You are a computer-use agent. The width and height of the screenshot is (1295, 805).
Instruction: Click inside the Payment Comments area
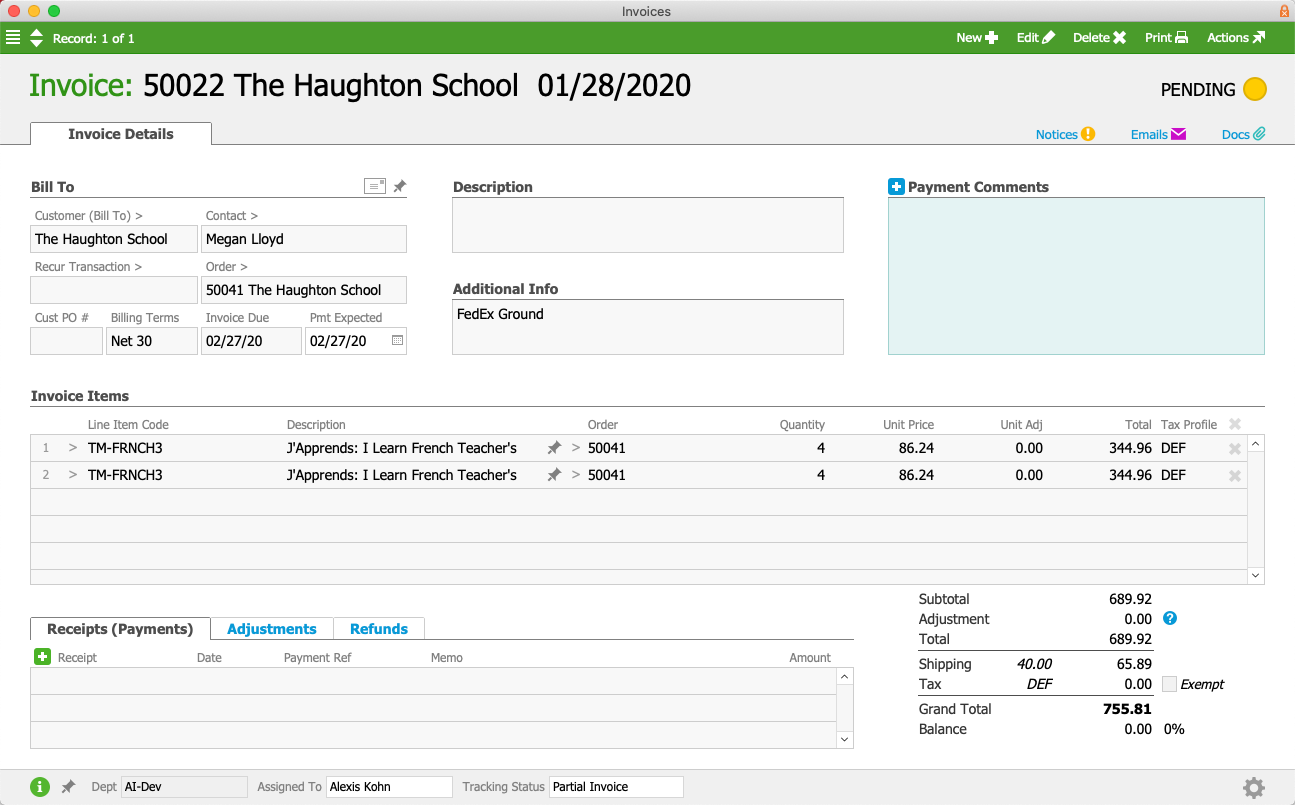(x=1076, y=276)
